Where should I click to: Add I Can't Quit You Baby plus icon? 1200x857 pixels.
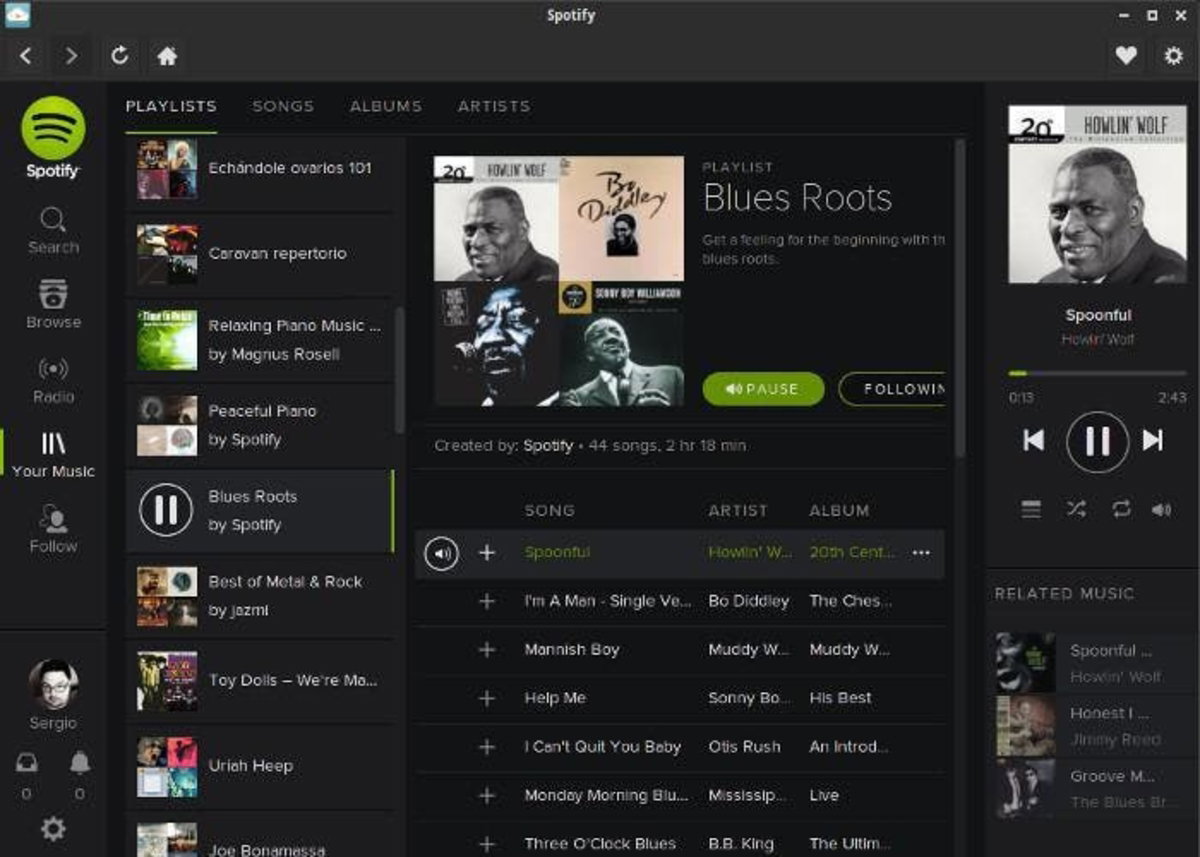487,747
